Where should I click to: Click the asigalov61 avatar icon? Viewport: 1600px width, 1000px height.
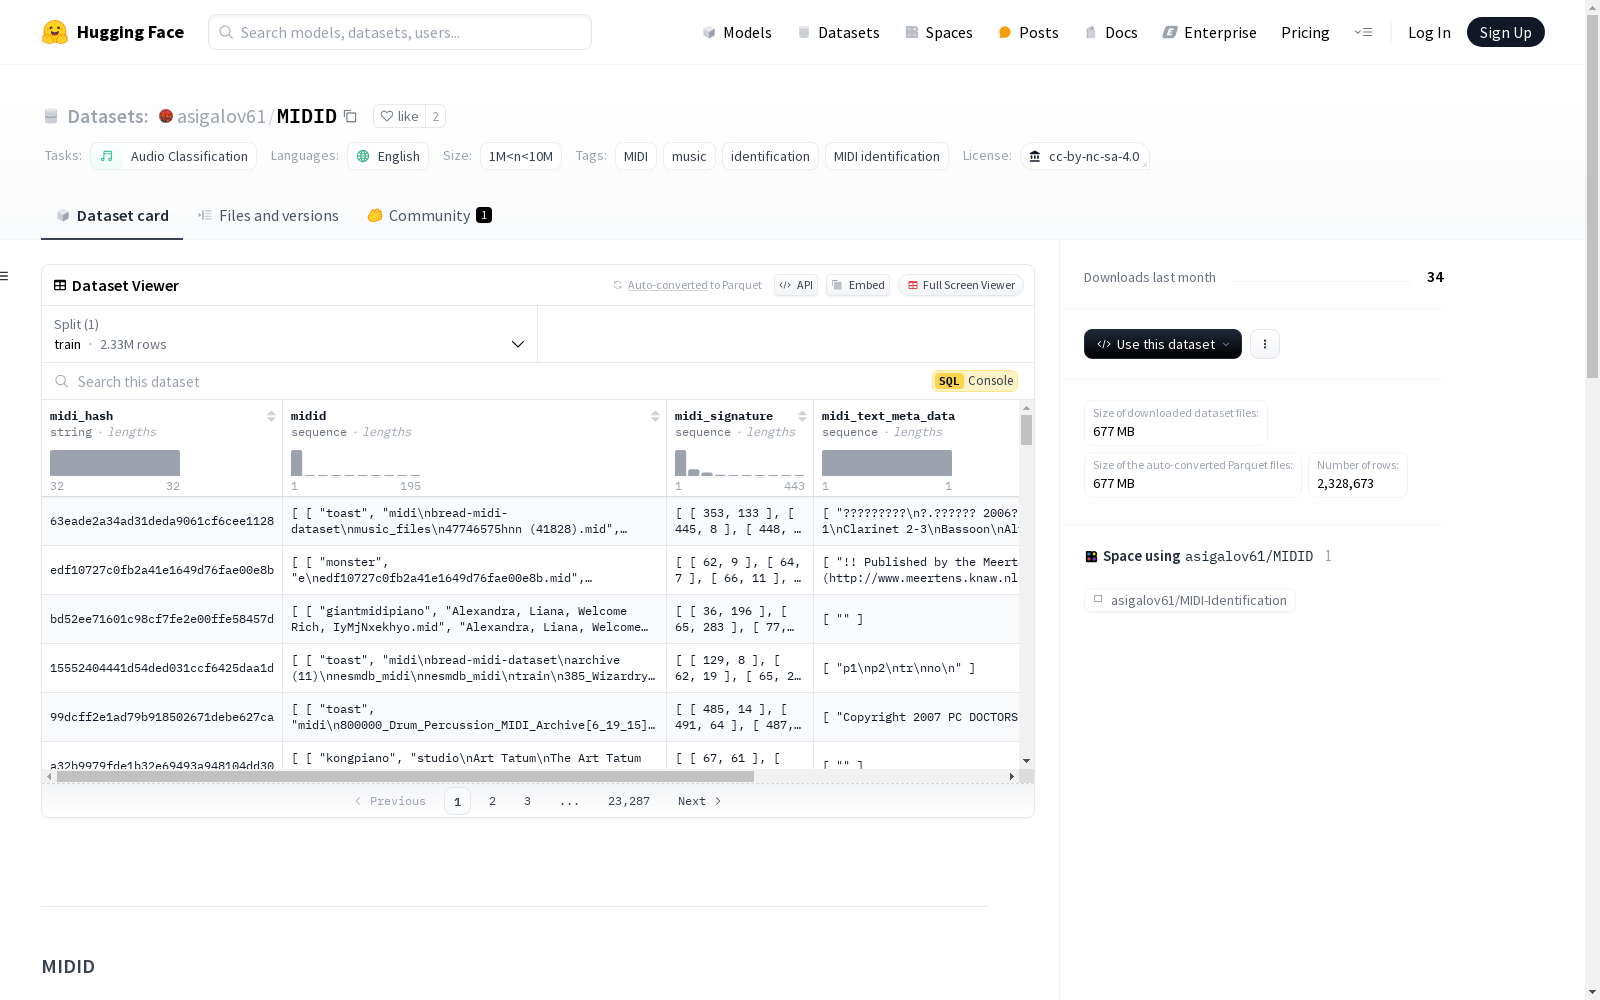(166, 116)
